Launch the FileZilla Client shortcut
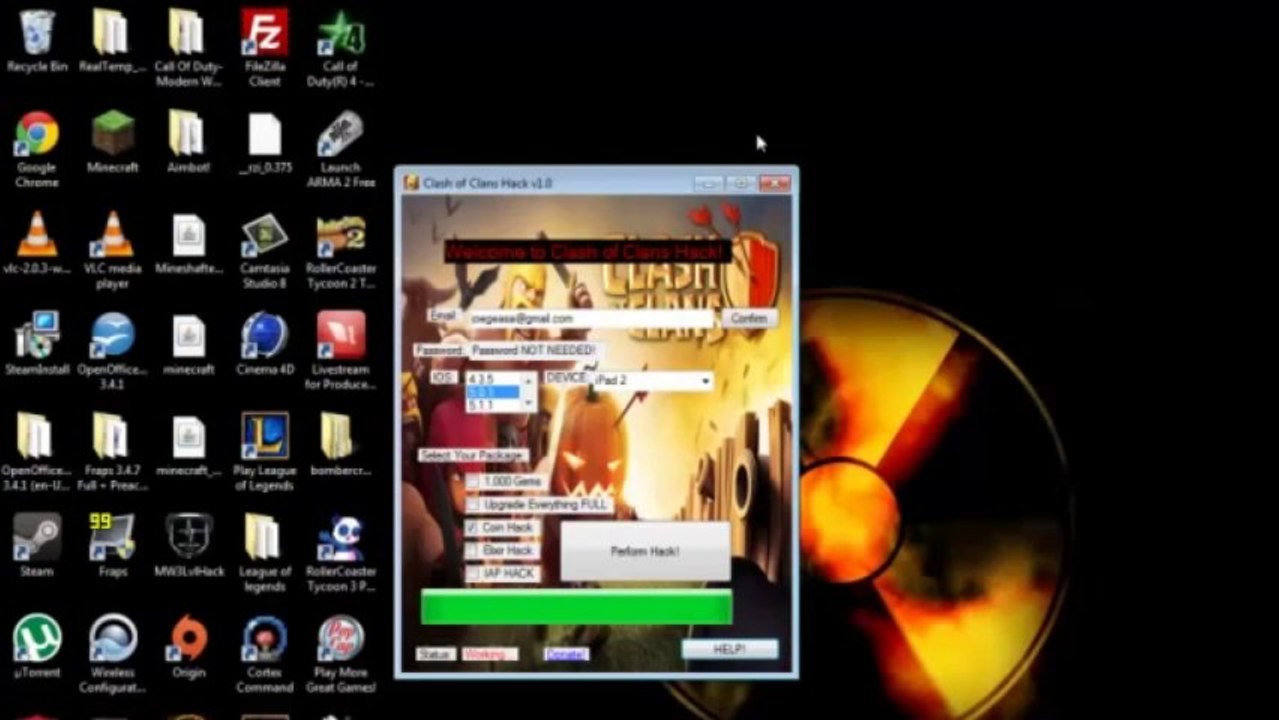Screen dimensions: 1279x720 (x=265, y=48)
